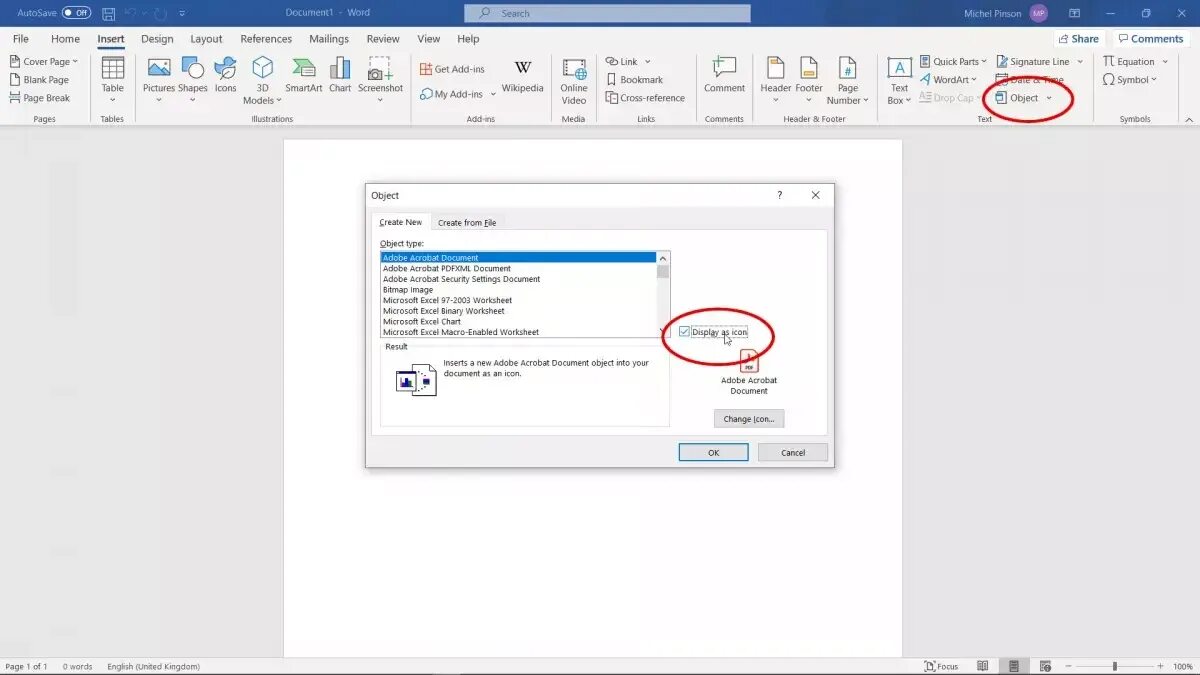Click Get Add-ins
The height and width of the screenshot is (675, 1200).
tap(451, 69)
